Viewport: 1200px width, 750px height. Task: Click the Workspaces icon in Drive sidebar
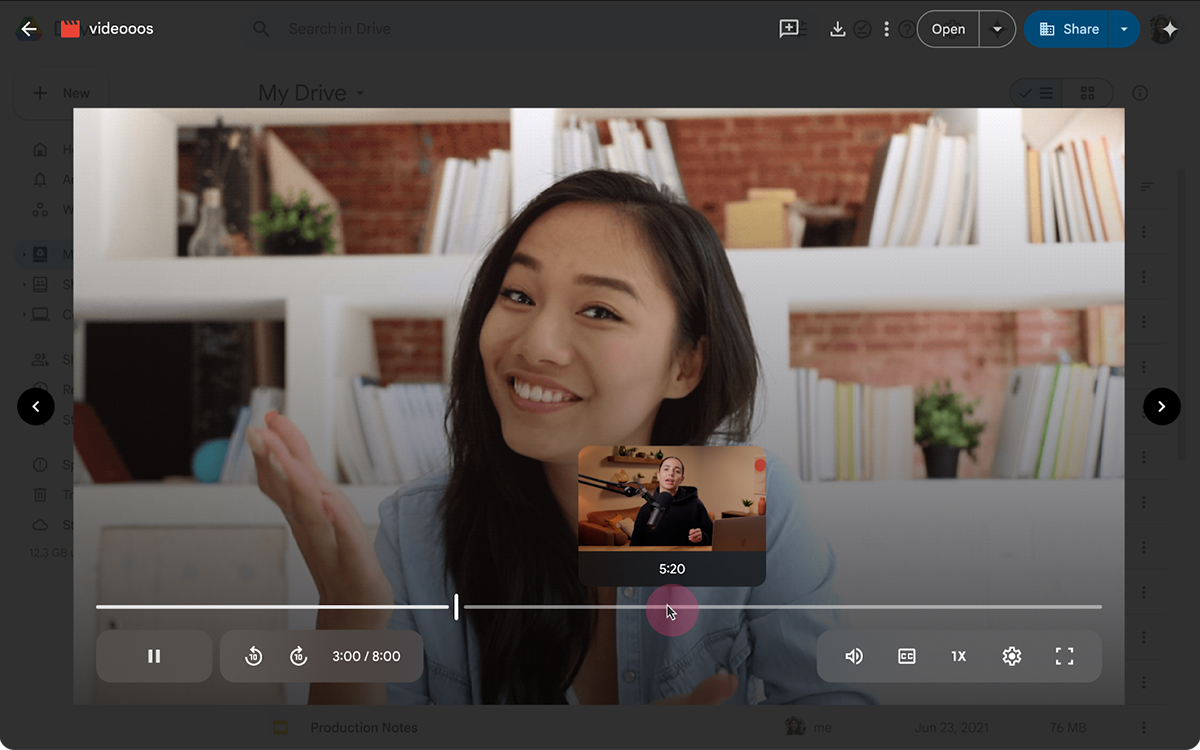40,209
